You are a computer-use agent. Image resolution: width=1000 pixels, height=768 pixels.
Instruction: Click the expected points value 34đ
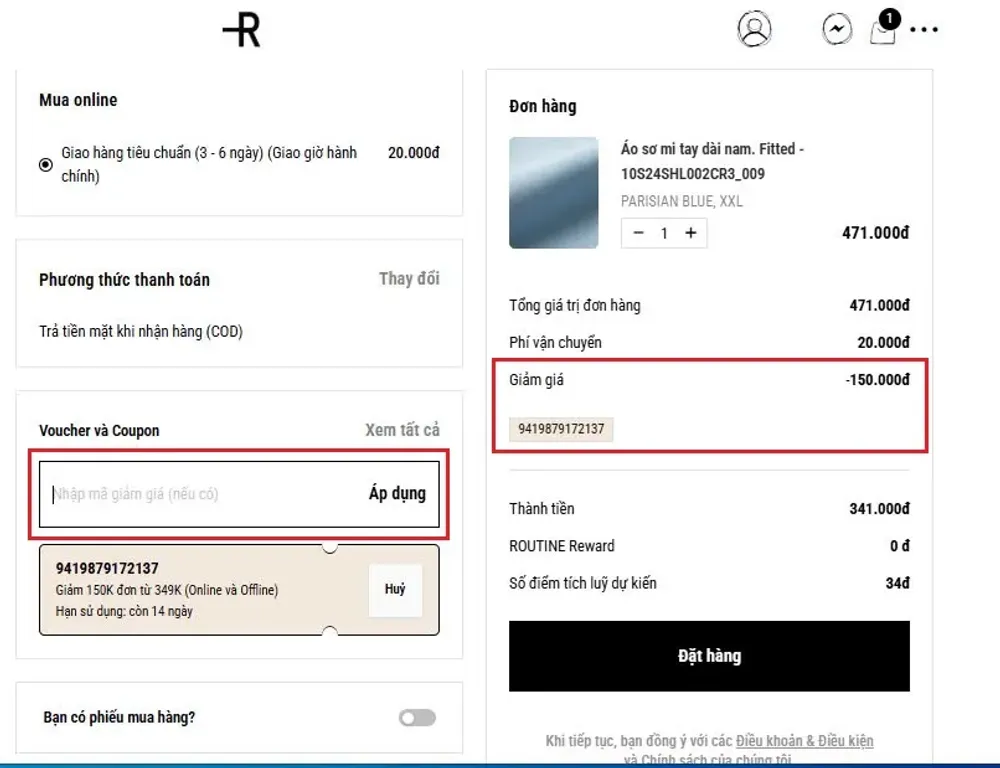point(897,583)
